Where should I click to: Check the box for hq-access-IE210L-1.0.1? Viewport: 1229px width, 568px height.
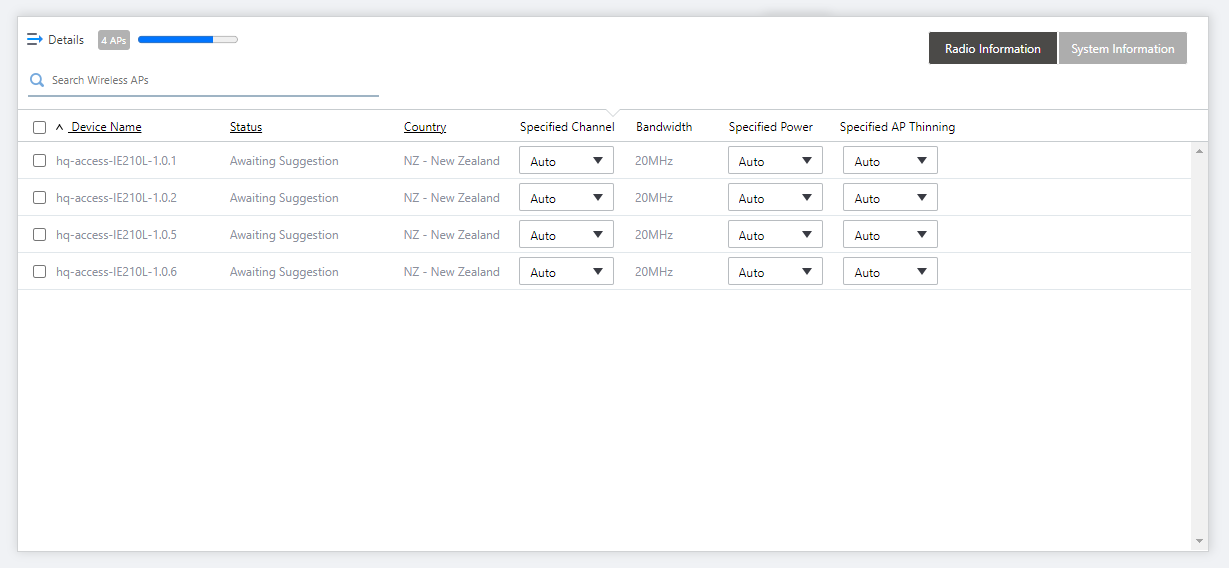pyautogui.click(x=39, y=160)
